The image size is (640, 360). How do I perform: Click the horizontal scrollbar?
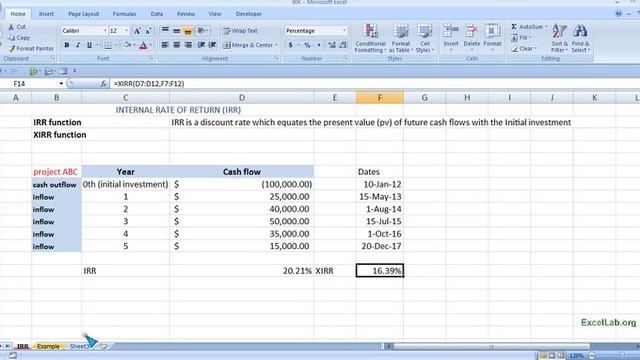[x=491, y=347]
